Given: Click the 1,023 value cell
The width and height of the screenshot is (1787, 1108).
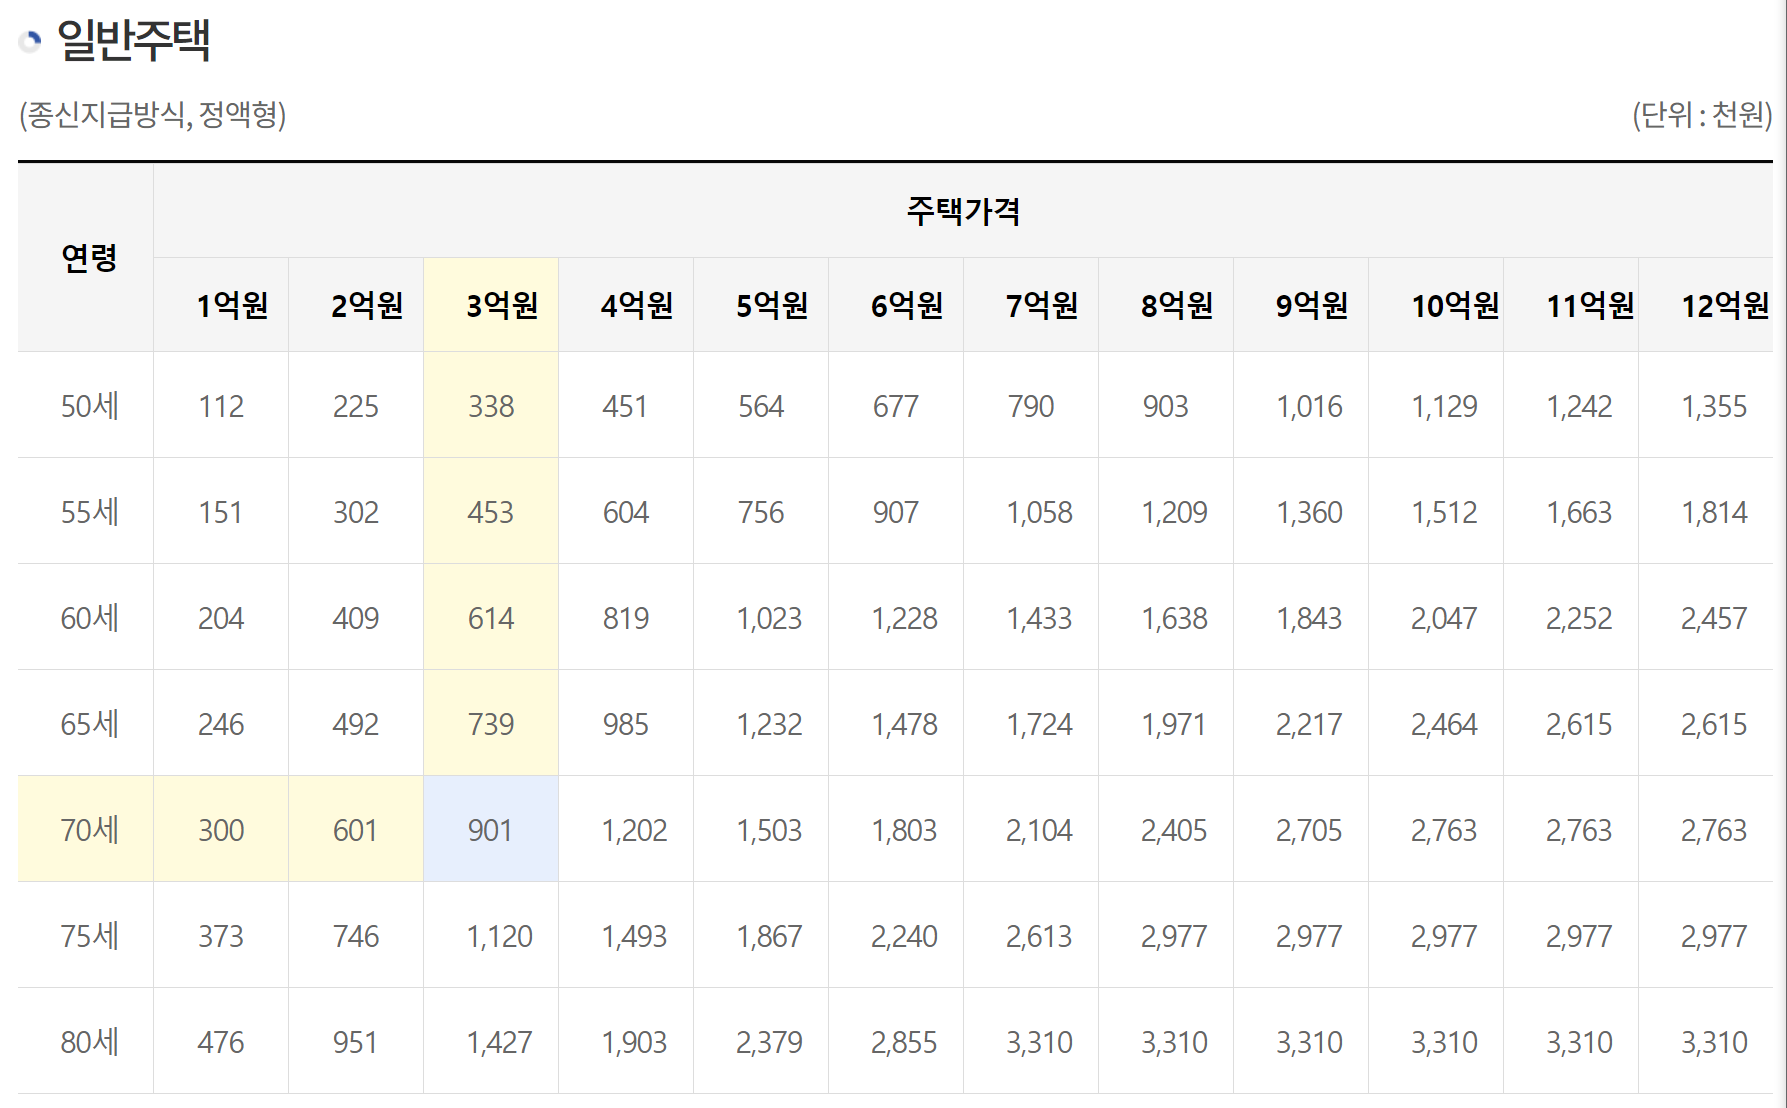Looking at the screenshot, I should coord(761,617).
